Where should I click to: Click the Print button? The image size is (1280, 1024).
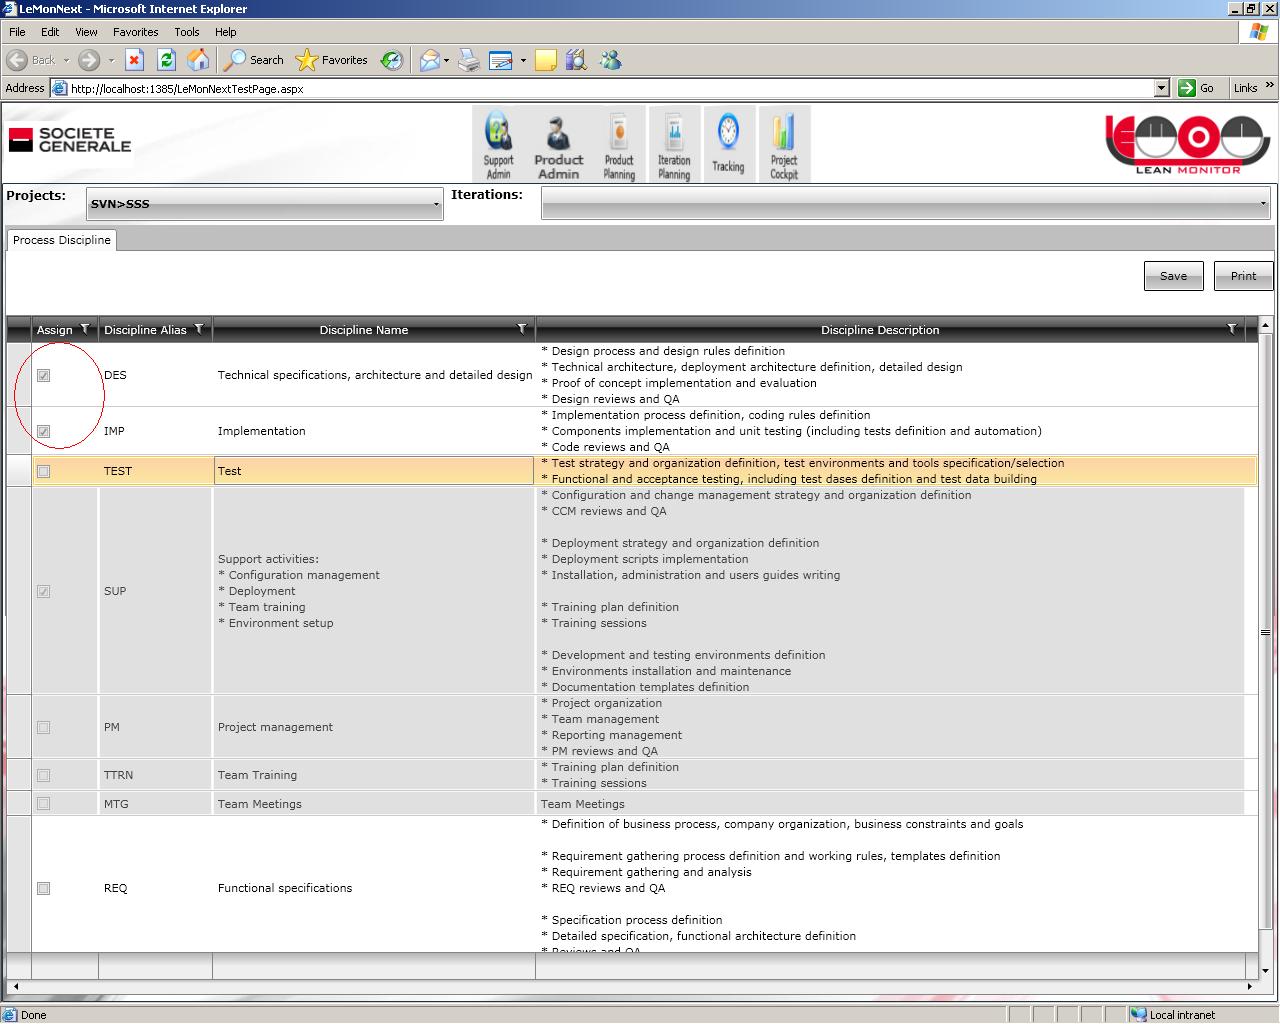click(x=1243, y=276)
